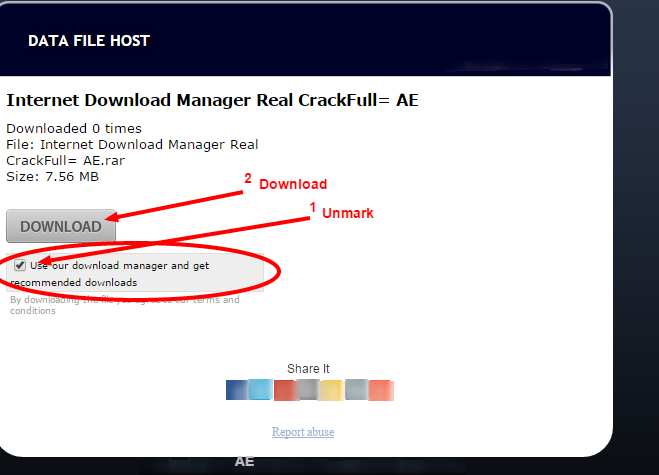659x475 pixels.
Task: Click the salmon-orange share icon
Action: point(381,390)
